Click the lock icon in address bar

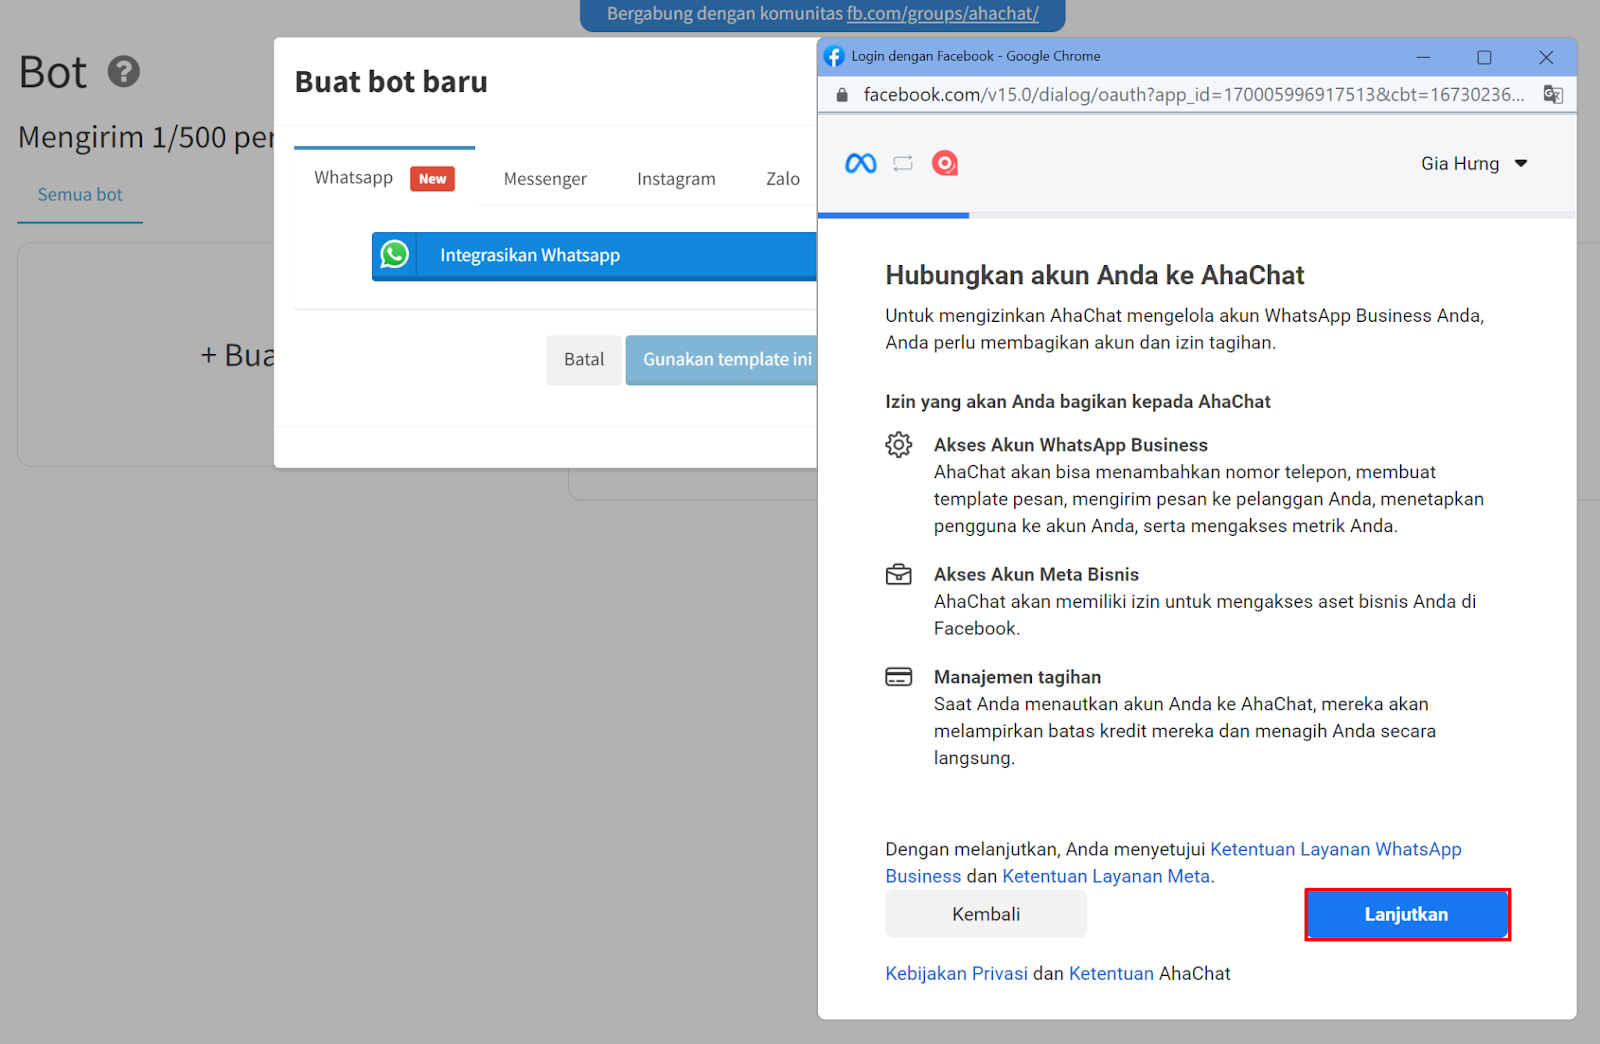tap(842, 95)
